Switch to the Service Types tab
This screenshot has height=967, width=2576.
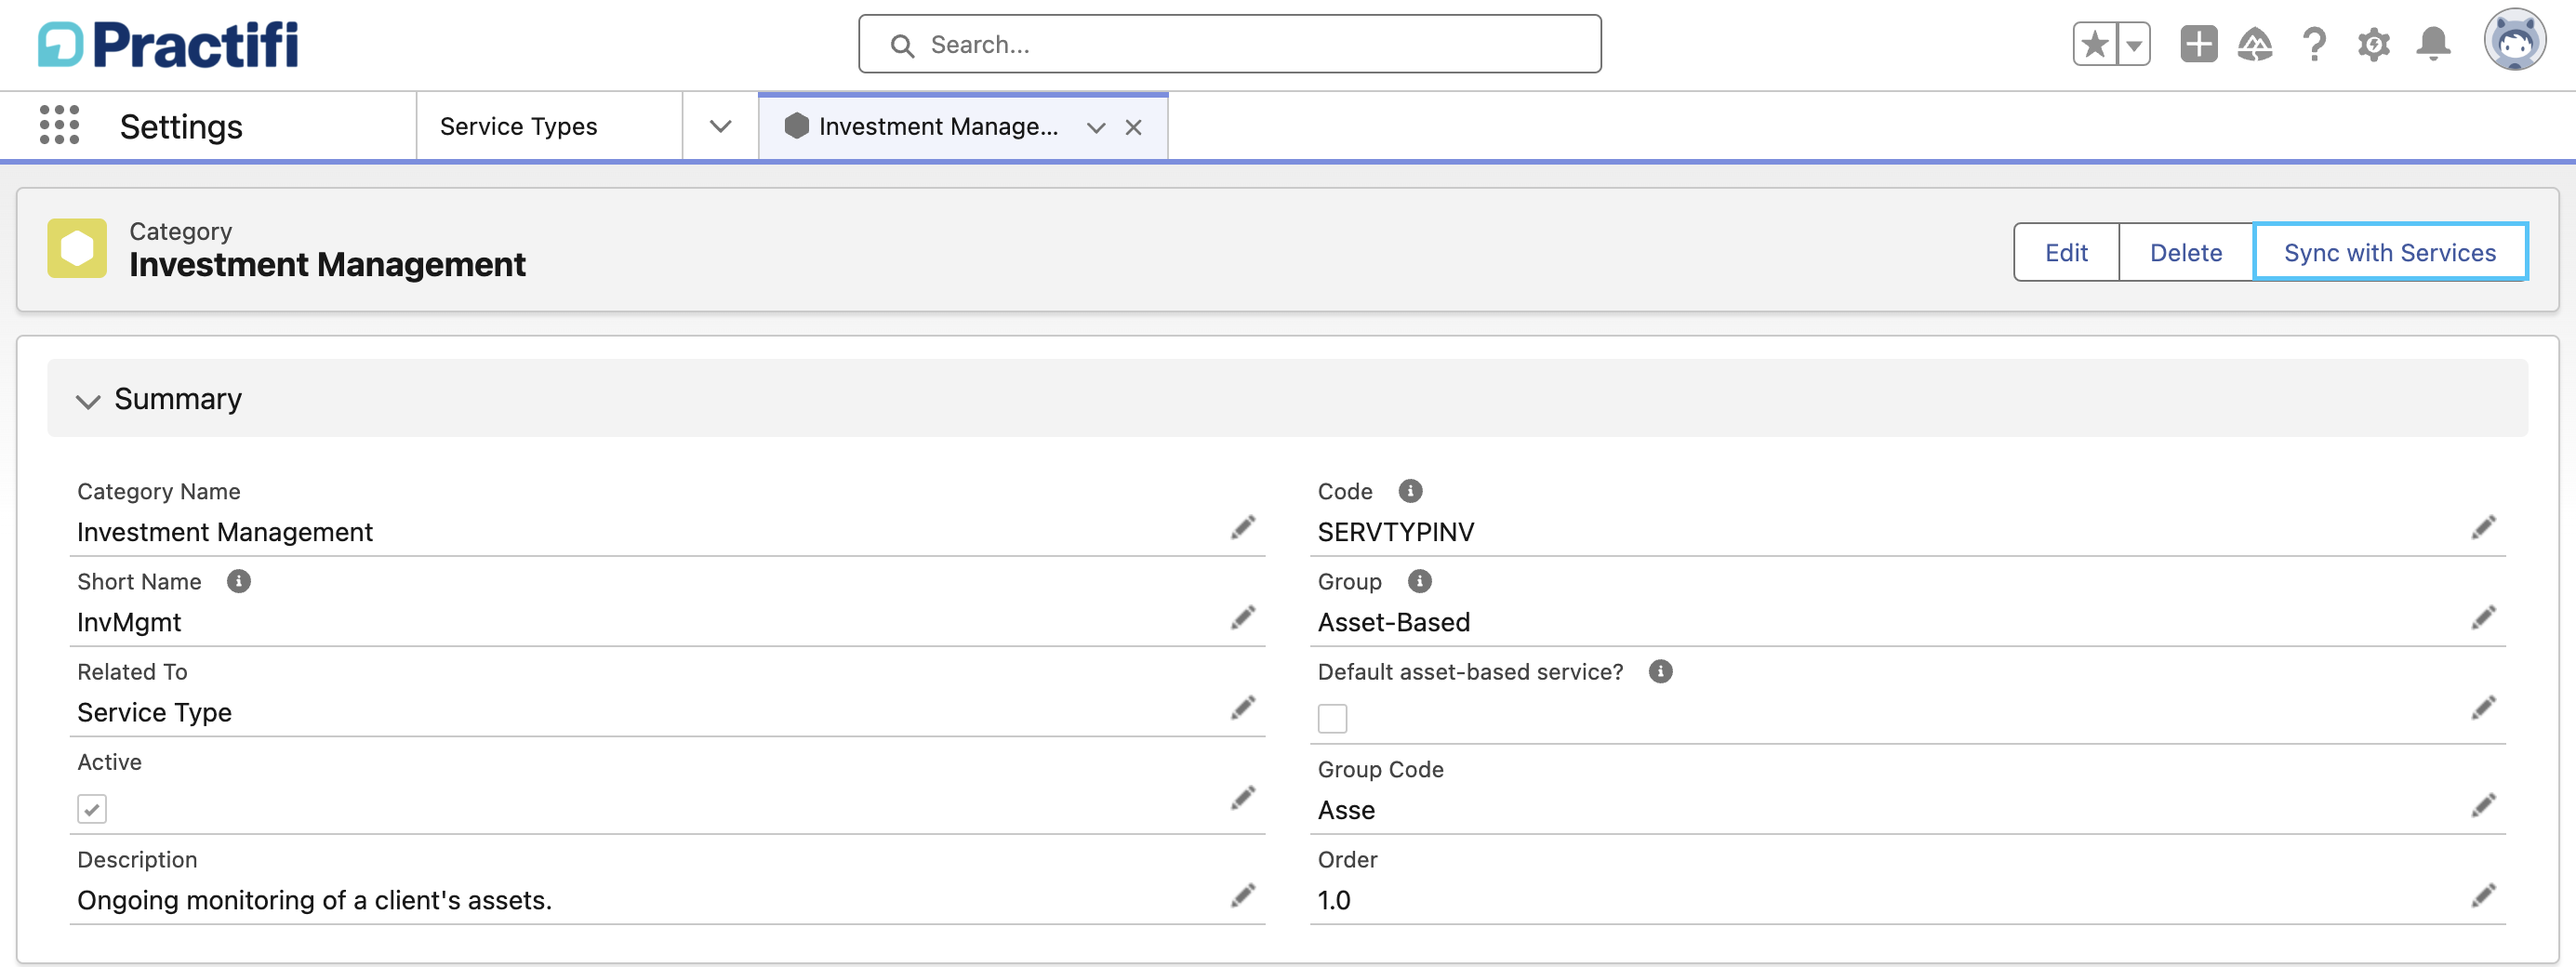518,127
